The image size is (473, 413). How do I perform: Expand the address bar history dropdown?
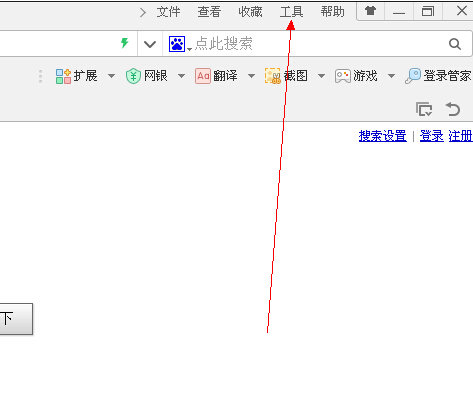150,44
